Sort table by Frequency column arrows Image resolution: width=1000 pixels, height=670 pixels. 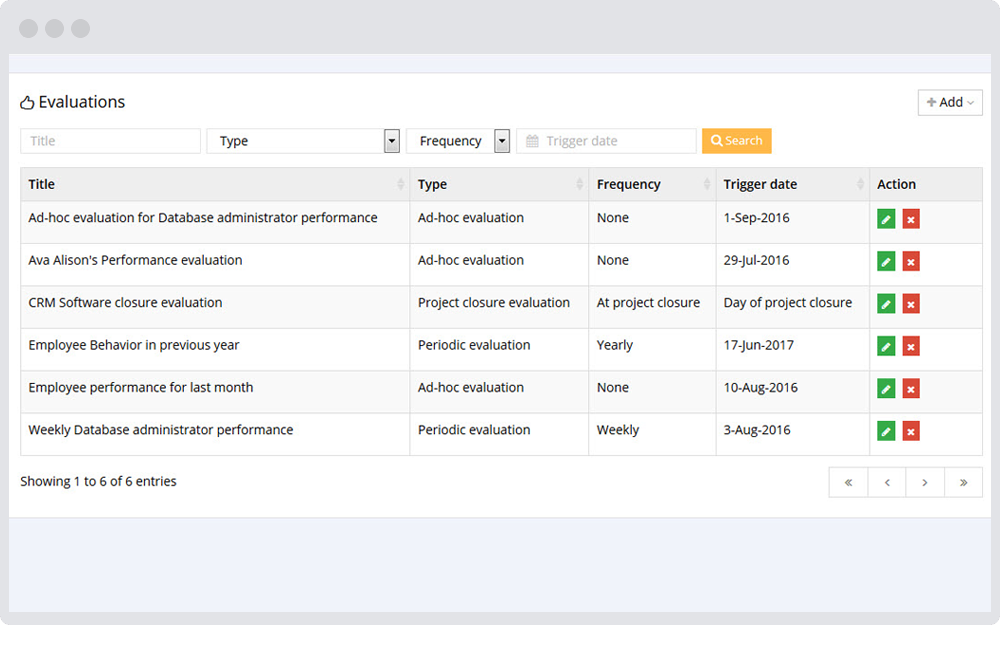(707, 184)
